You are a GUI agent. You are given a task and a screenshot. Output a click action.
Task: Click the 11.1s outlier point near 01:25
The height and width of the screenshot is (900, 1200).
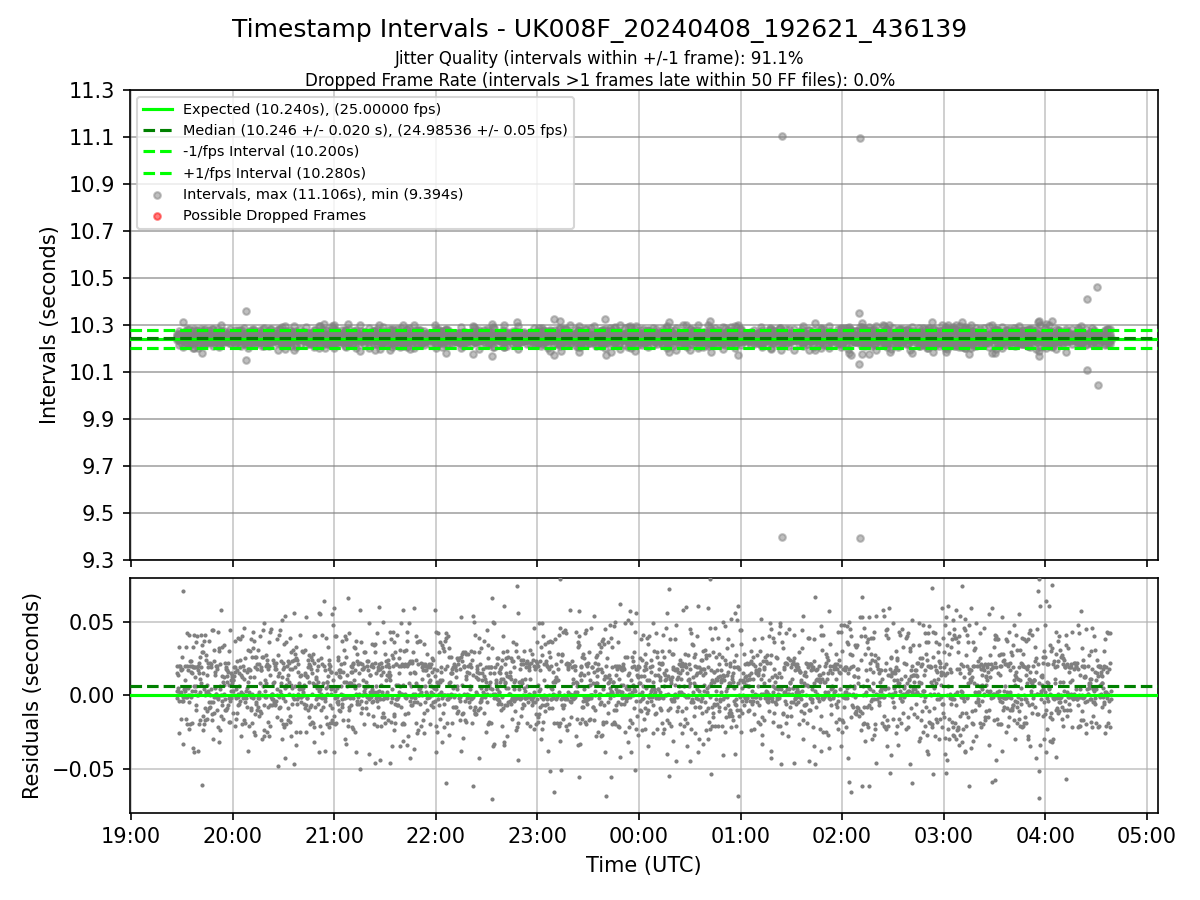point(782,136)
